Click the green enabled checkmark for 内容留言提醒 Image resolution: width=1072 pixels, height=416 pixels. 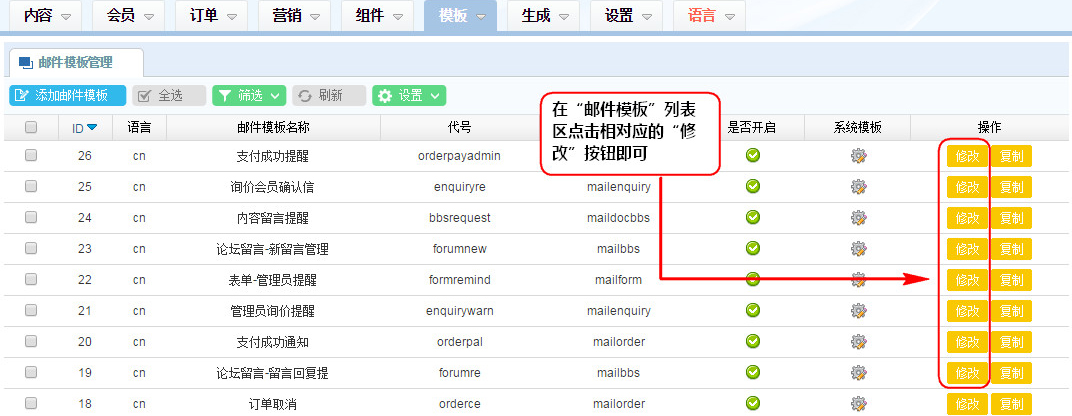[753, 218]
